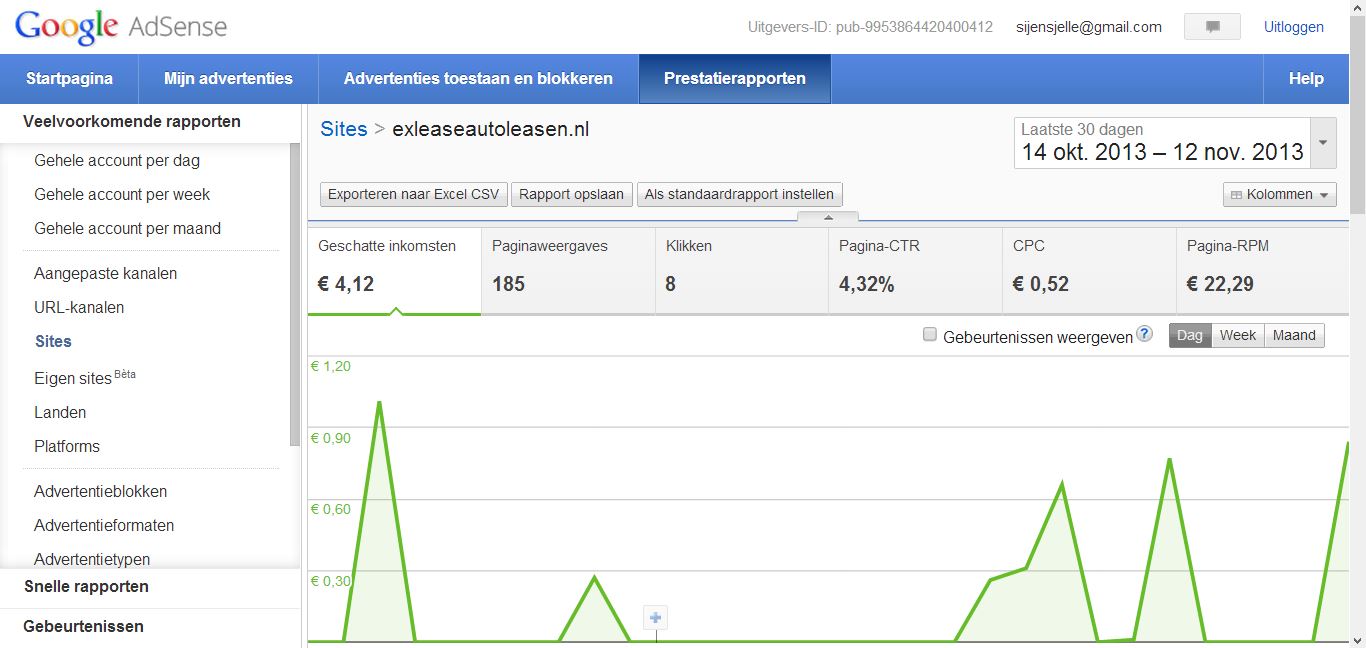Open URL-kanalen report

click(79, 307)
